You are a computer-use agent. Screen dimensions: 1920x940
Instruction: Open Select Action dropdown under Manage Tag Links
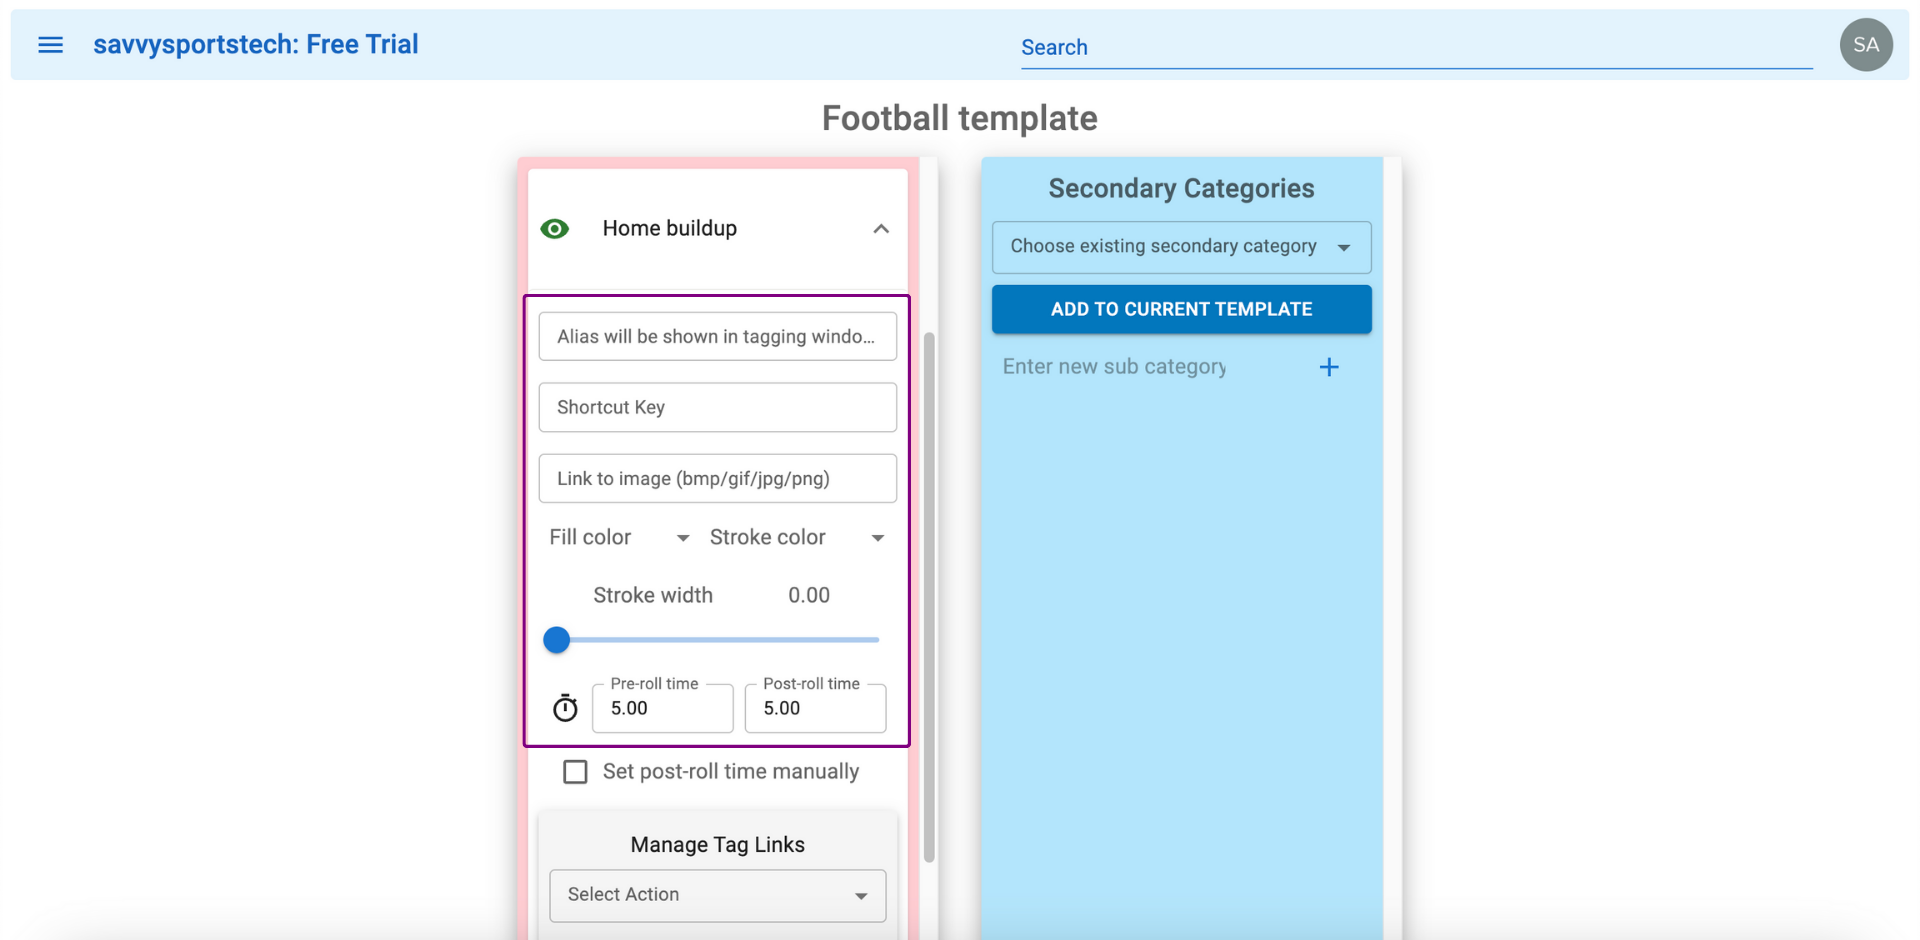(x=717, y=895)
